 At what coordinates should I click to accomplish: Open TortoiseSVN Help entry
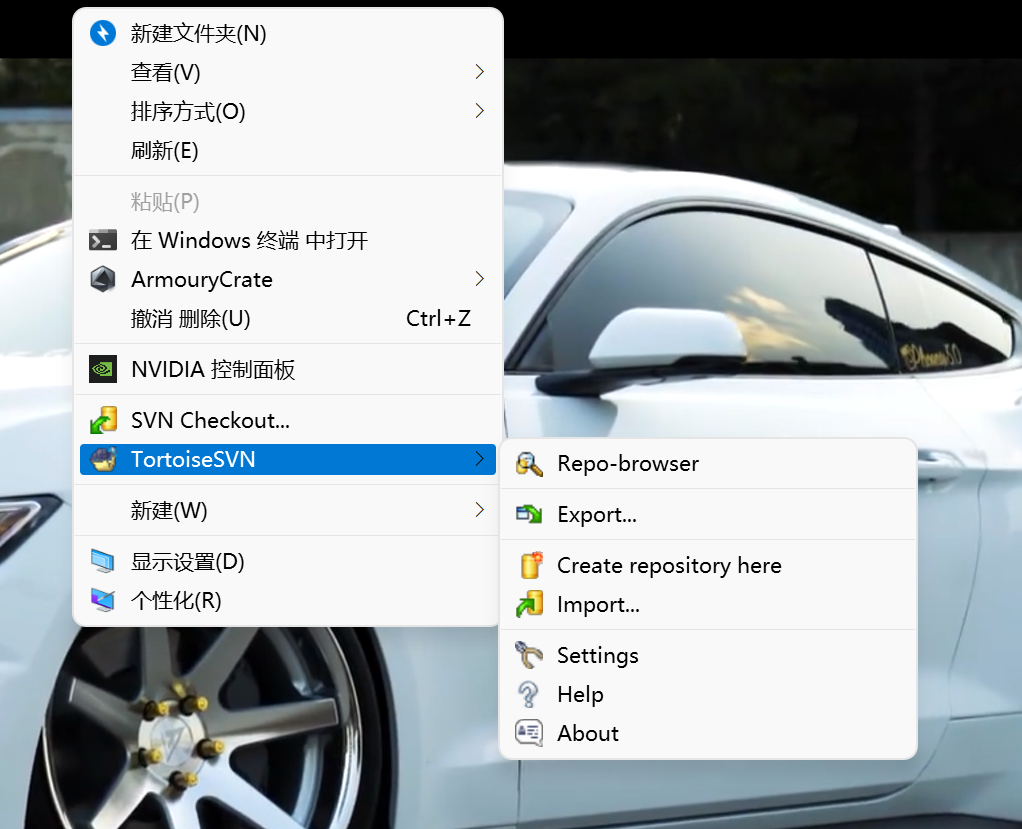708,694
